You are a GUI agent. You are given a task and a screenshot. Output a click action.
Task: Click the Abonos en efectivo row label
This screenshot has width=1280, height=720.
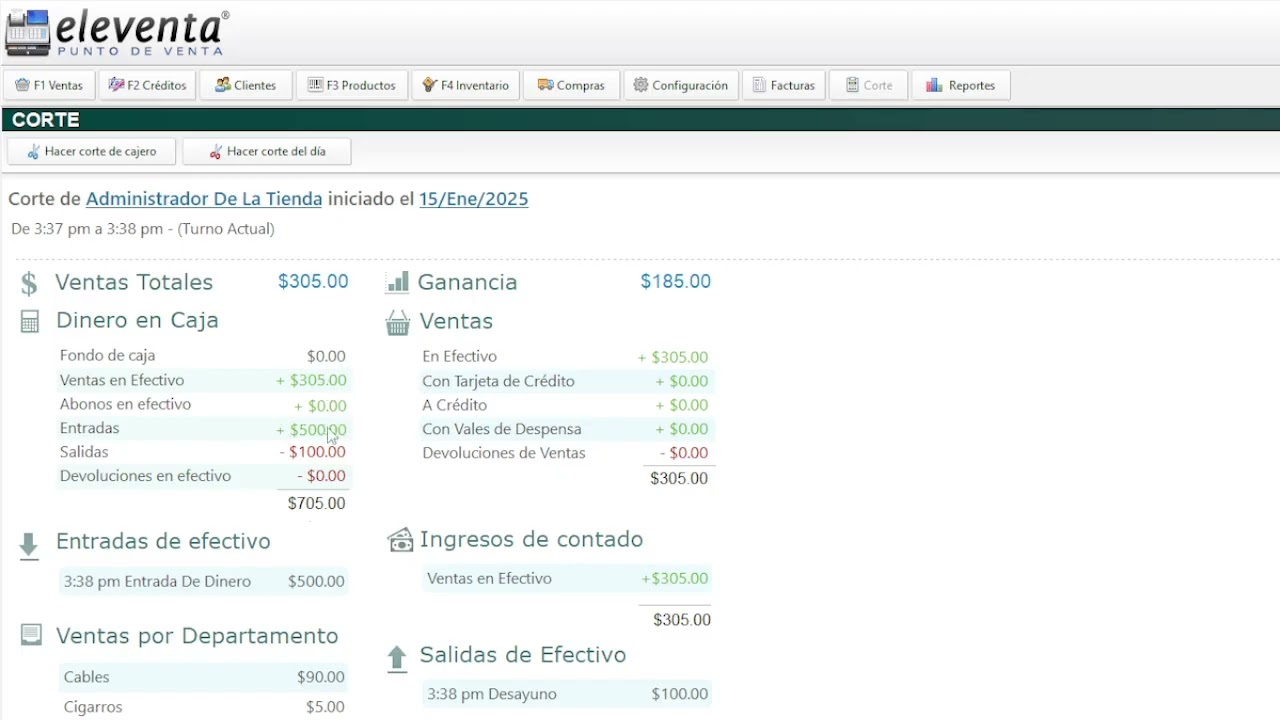(125, 404)
